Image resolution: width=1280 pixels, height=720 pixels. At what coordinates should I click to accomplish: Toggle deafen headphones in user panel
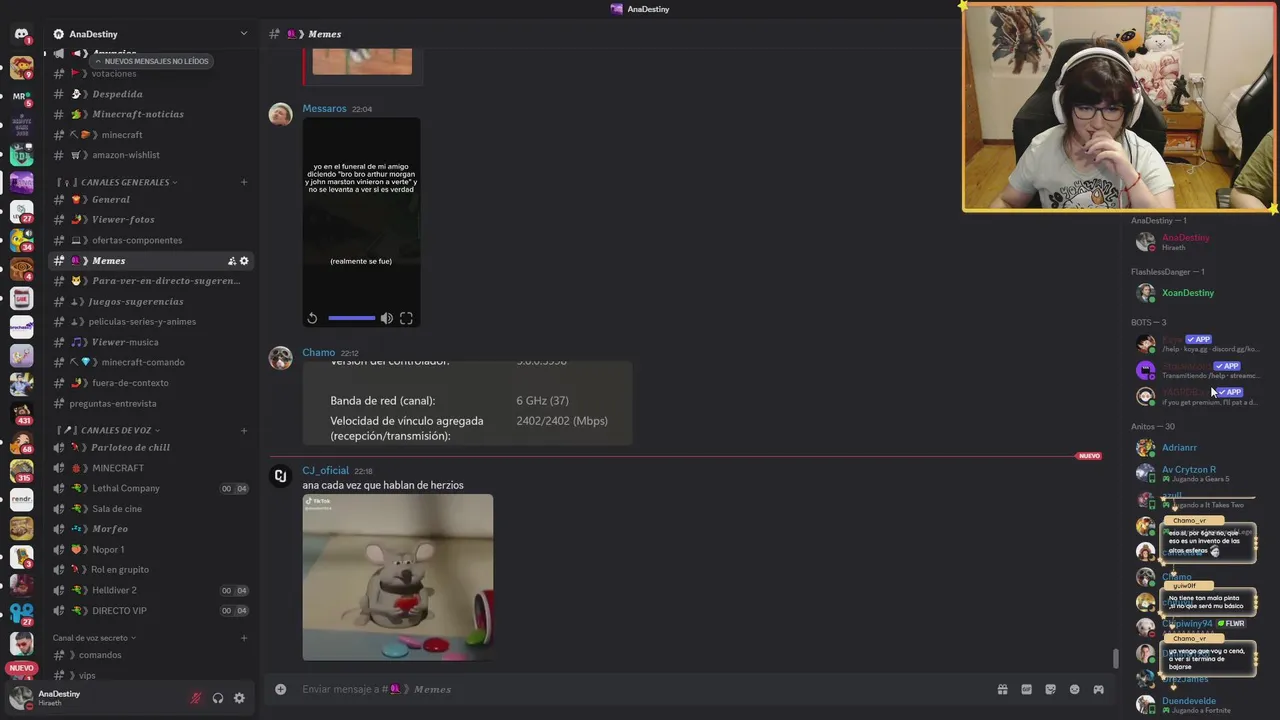[218, 698]
